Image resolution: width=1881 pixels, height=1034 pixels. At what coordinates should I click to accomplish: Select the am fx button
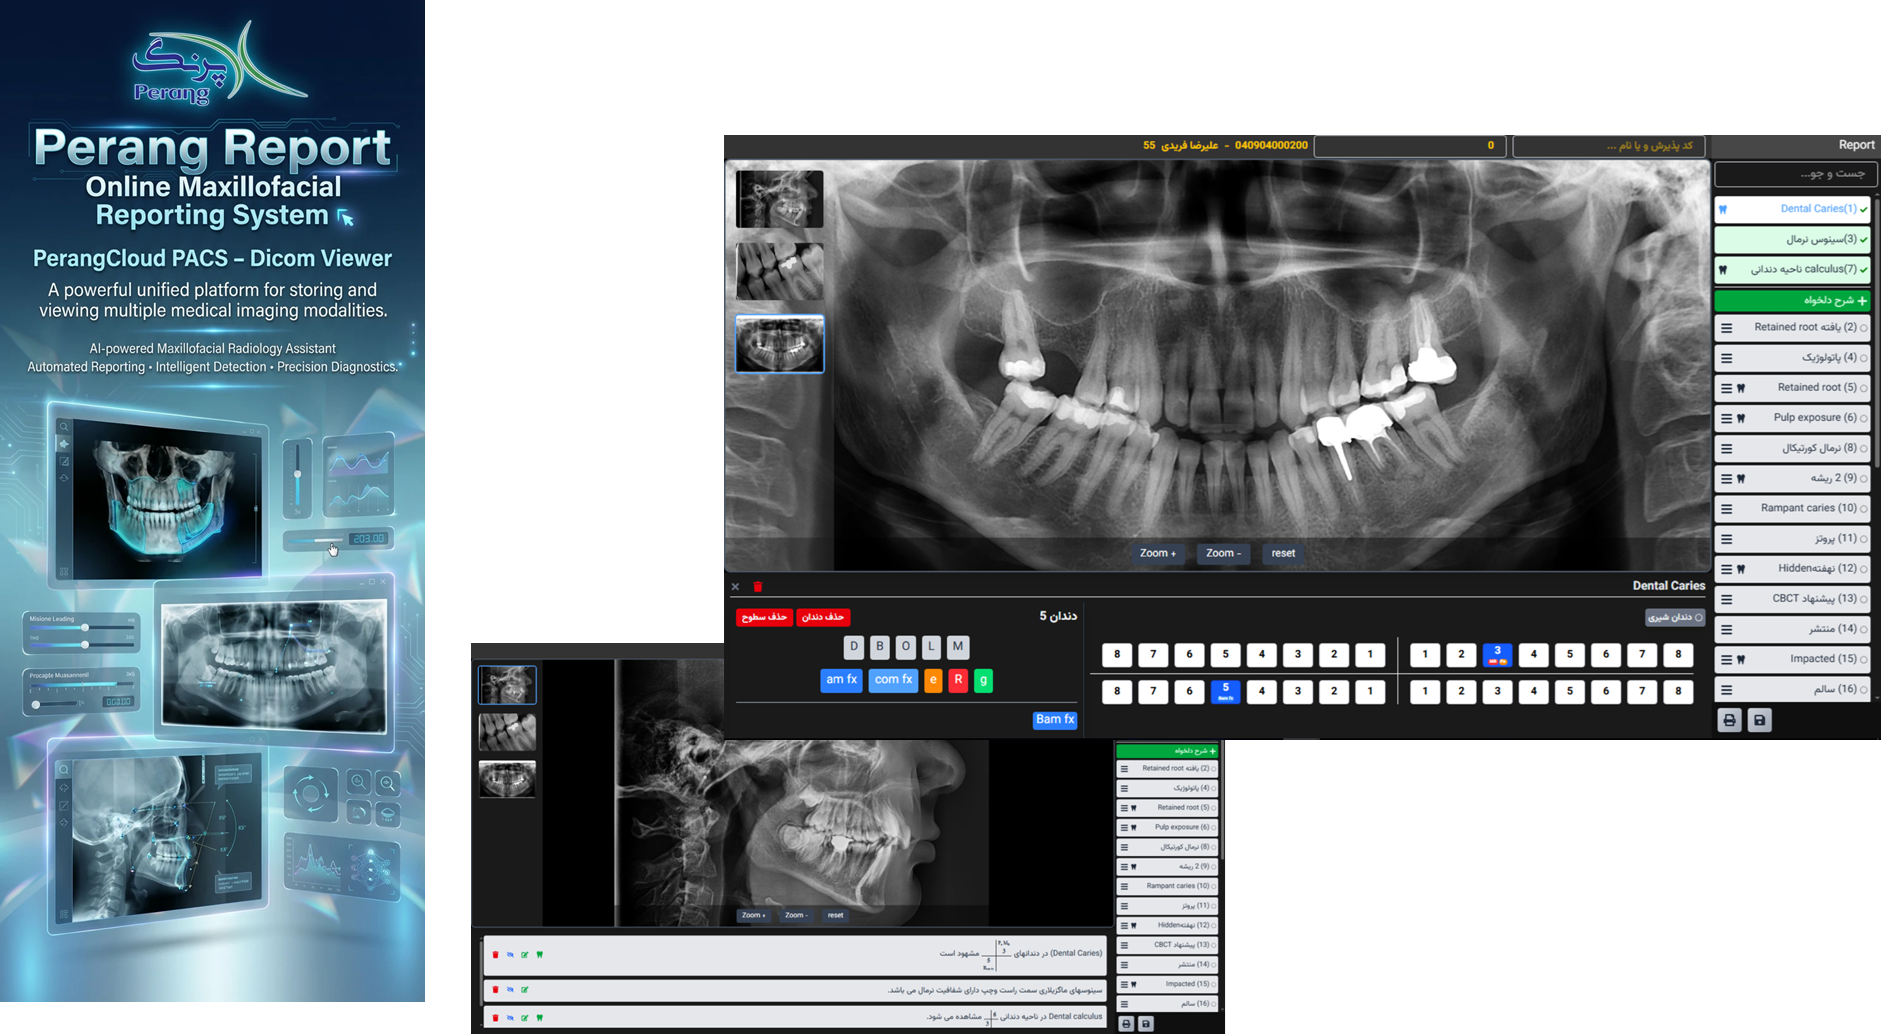(x=841, y=680)
